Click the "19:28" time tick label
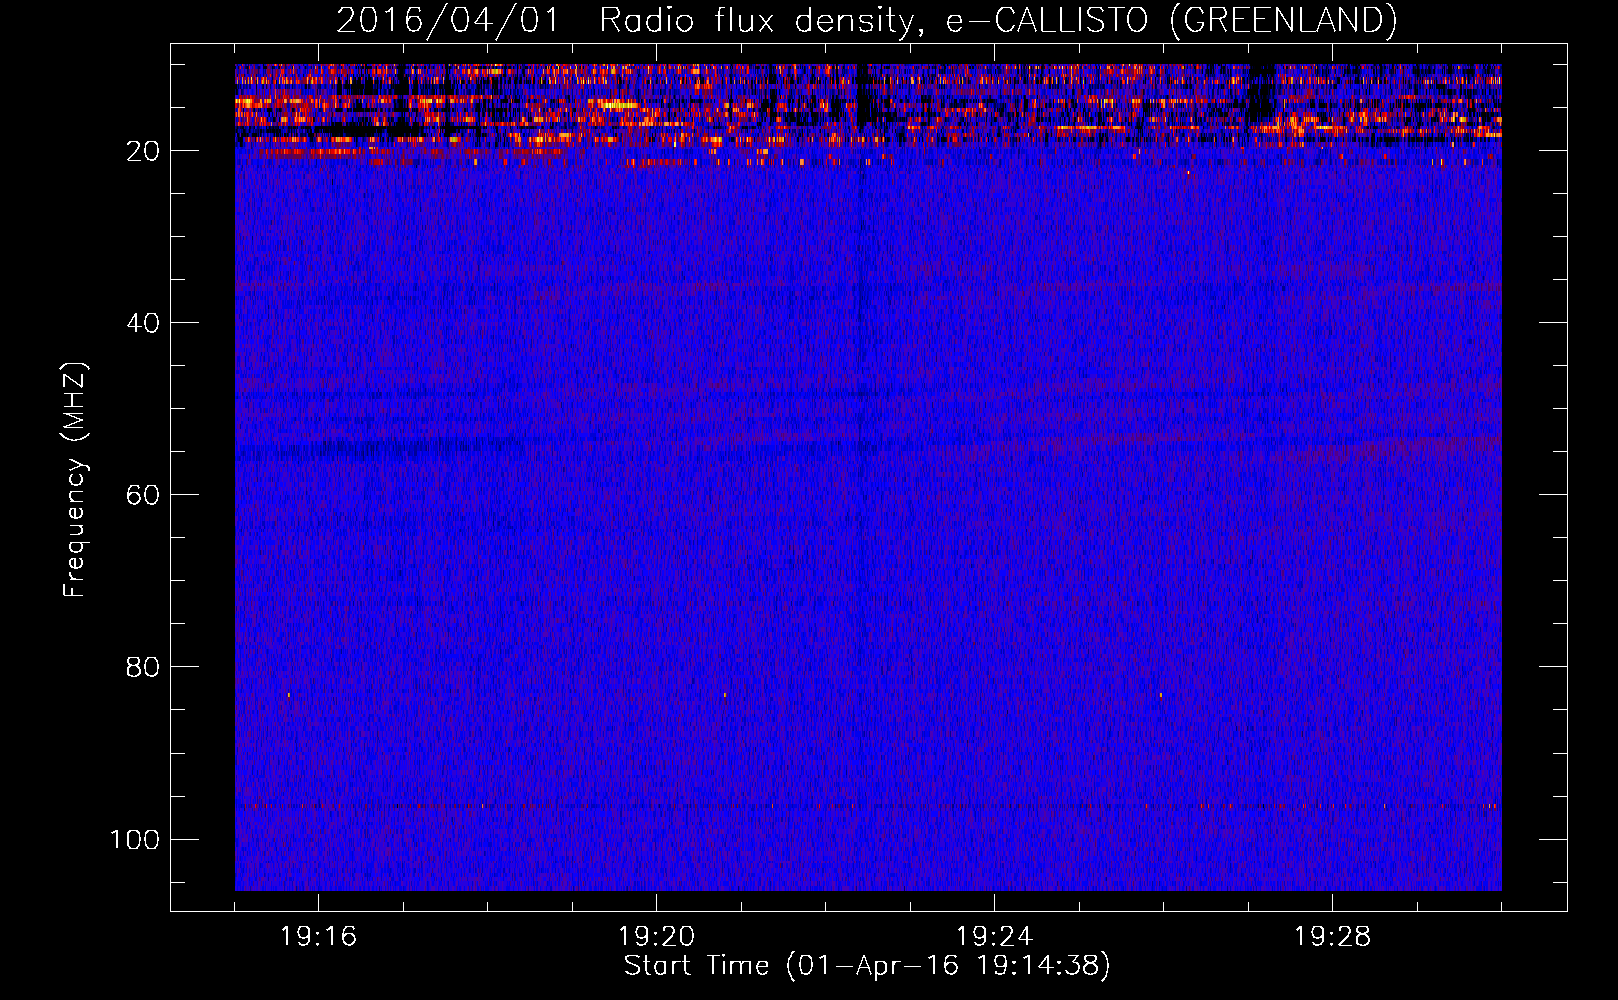Image resolution: width=1618 pixels, height=1000 pixels. [1332, 937]
